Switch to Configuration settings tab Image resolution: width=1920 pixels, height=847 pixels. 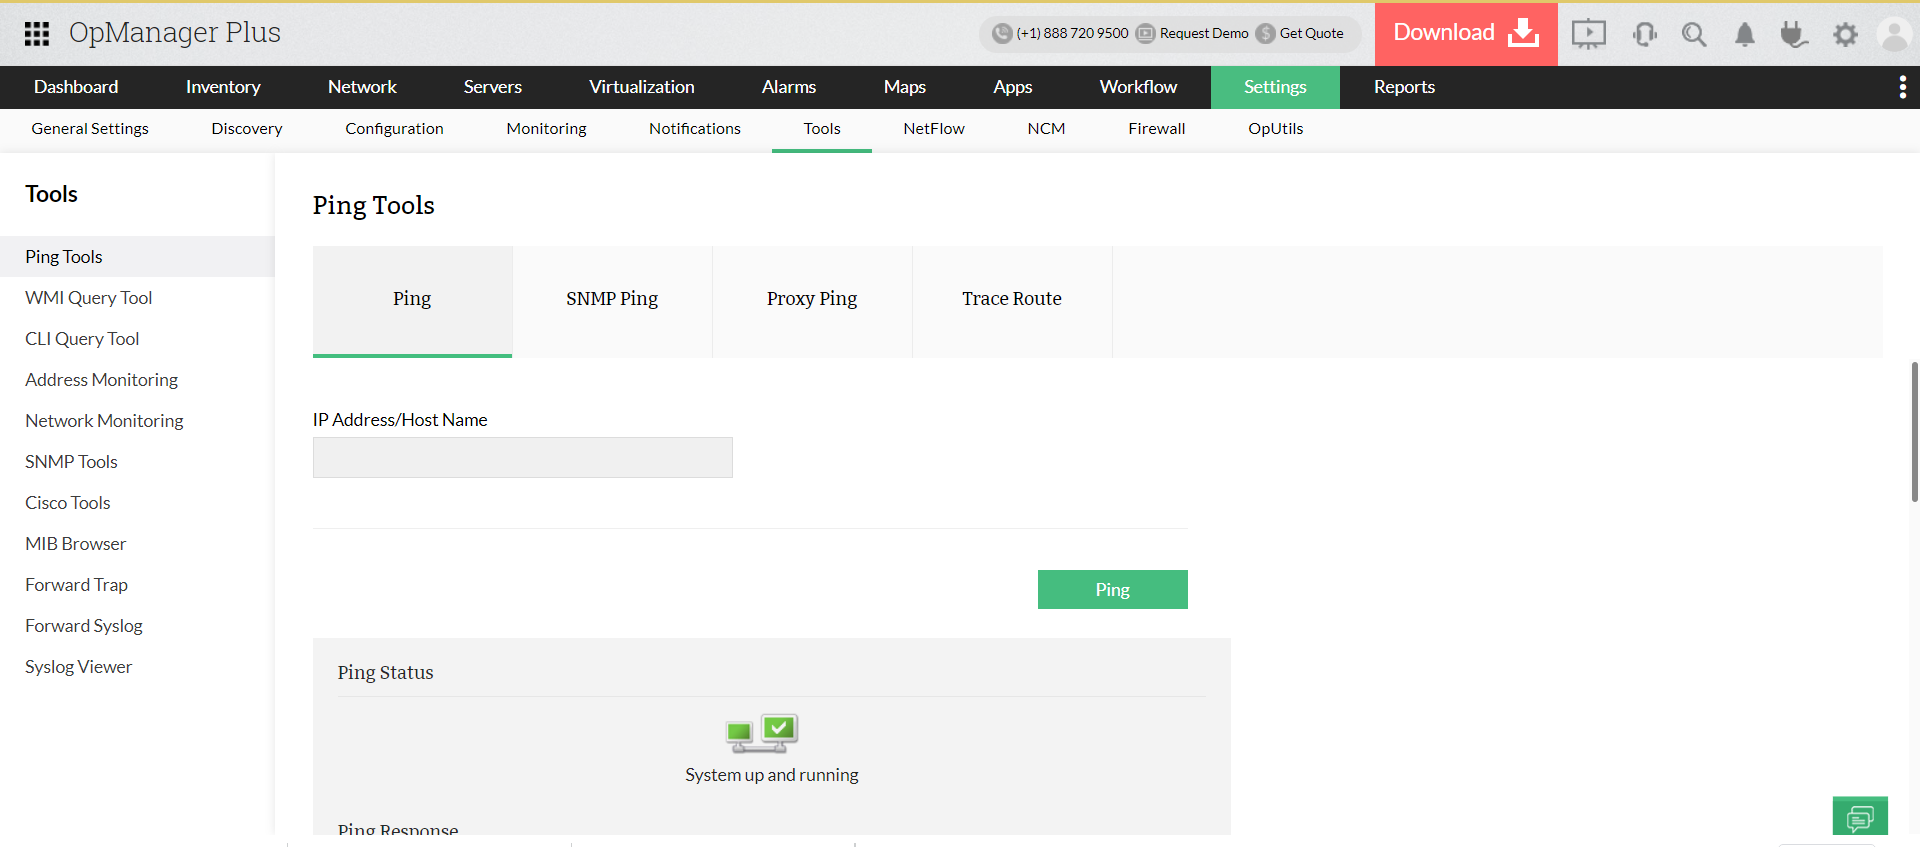394,129
